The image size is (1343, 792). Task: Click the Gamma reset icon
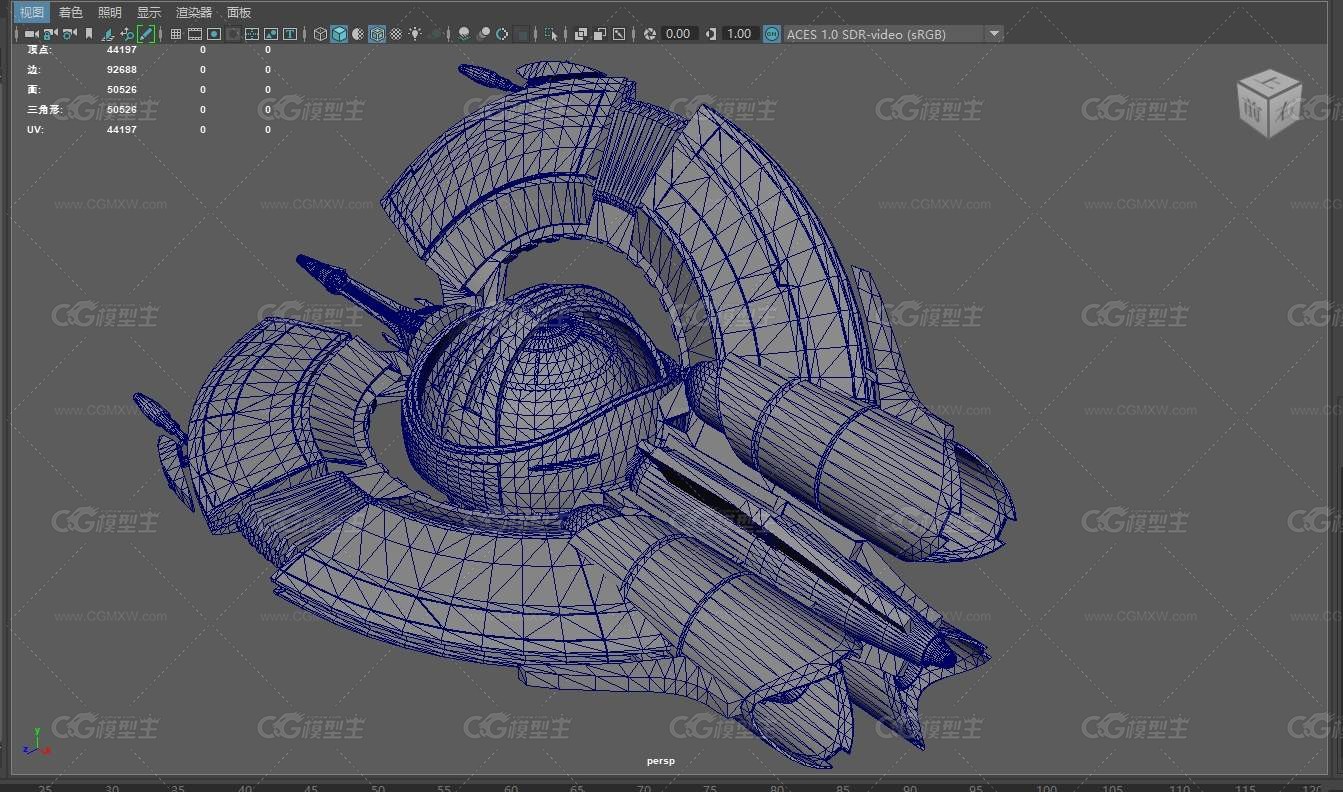pos(711,34)
